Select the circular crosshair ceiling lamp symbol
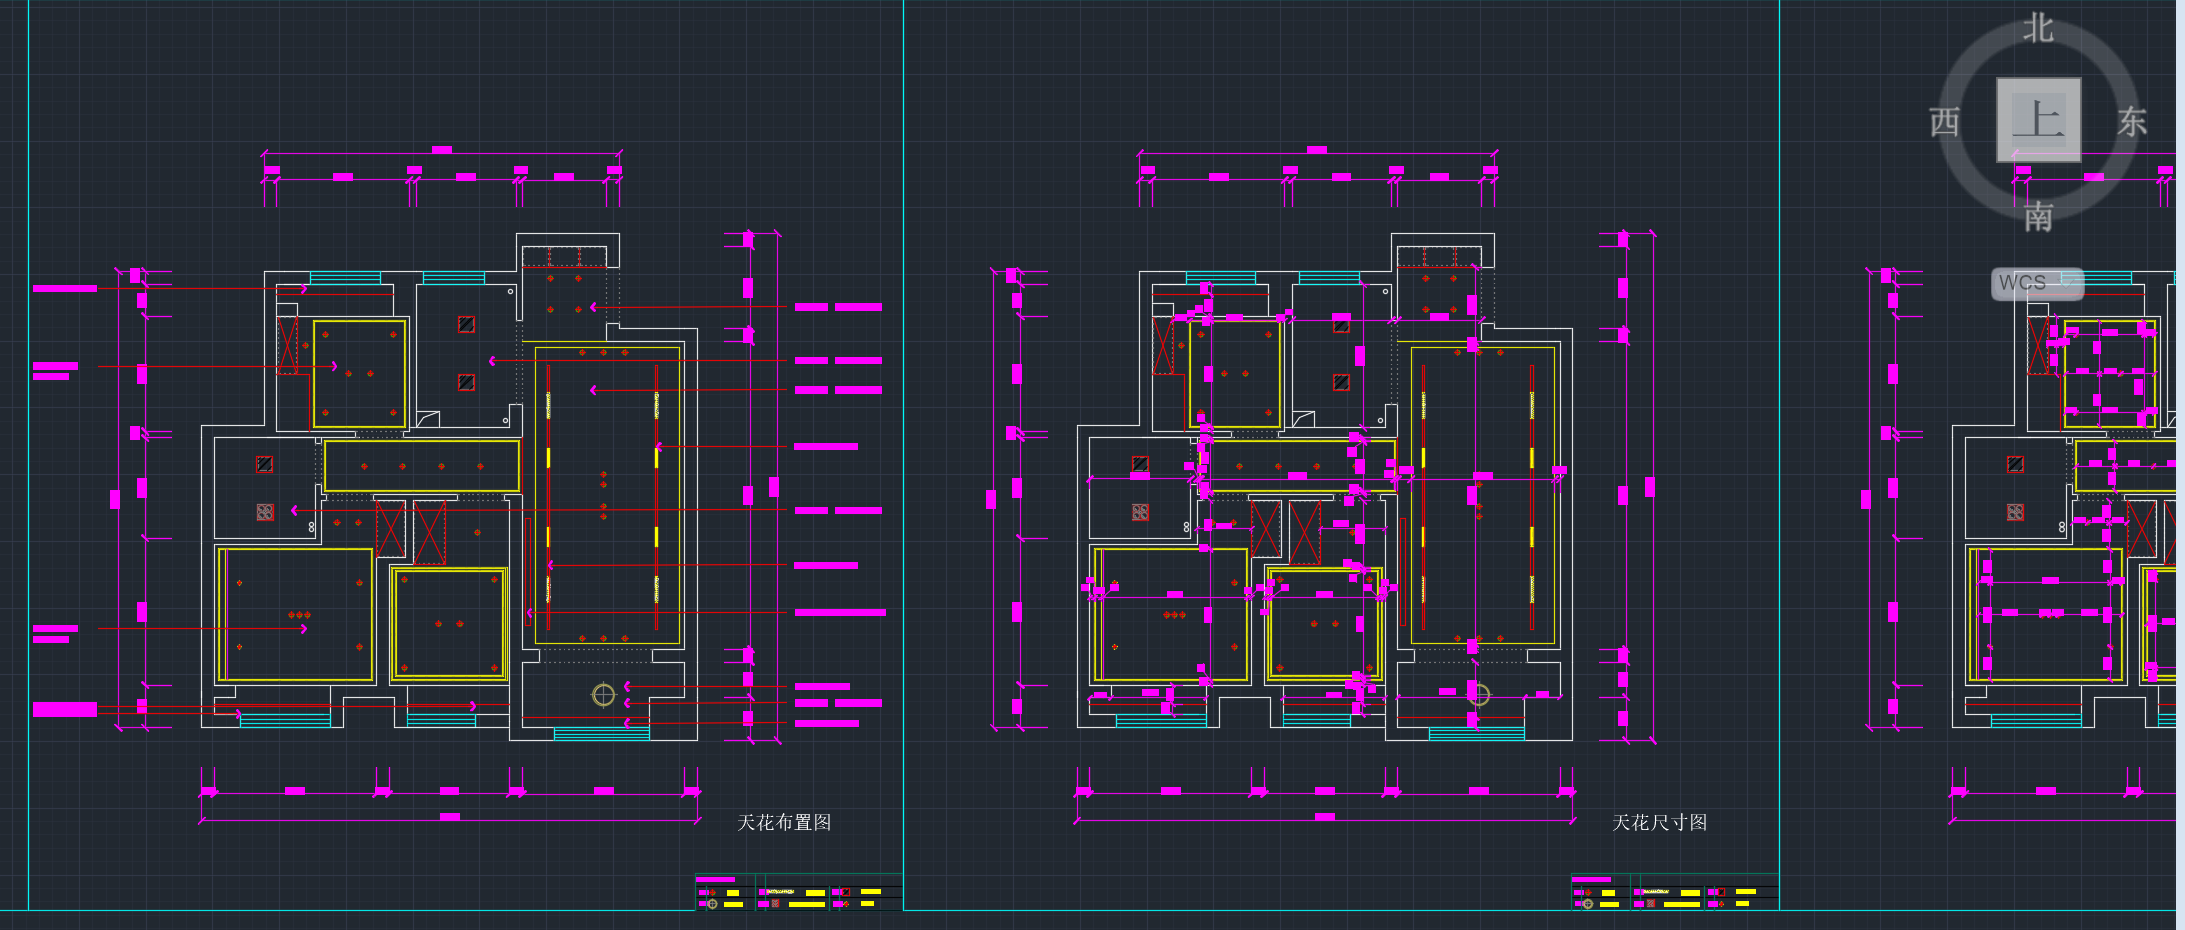2185x930 pixels. (603, 695)
